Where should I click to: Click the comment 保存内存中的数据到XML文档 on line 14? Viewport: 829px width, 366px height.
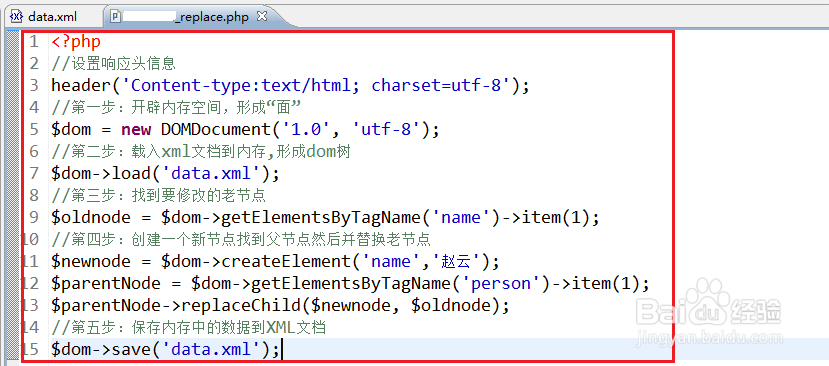pos(188,328)
